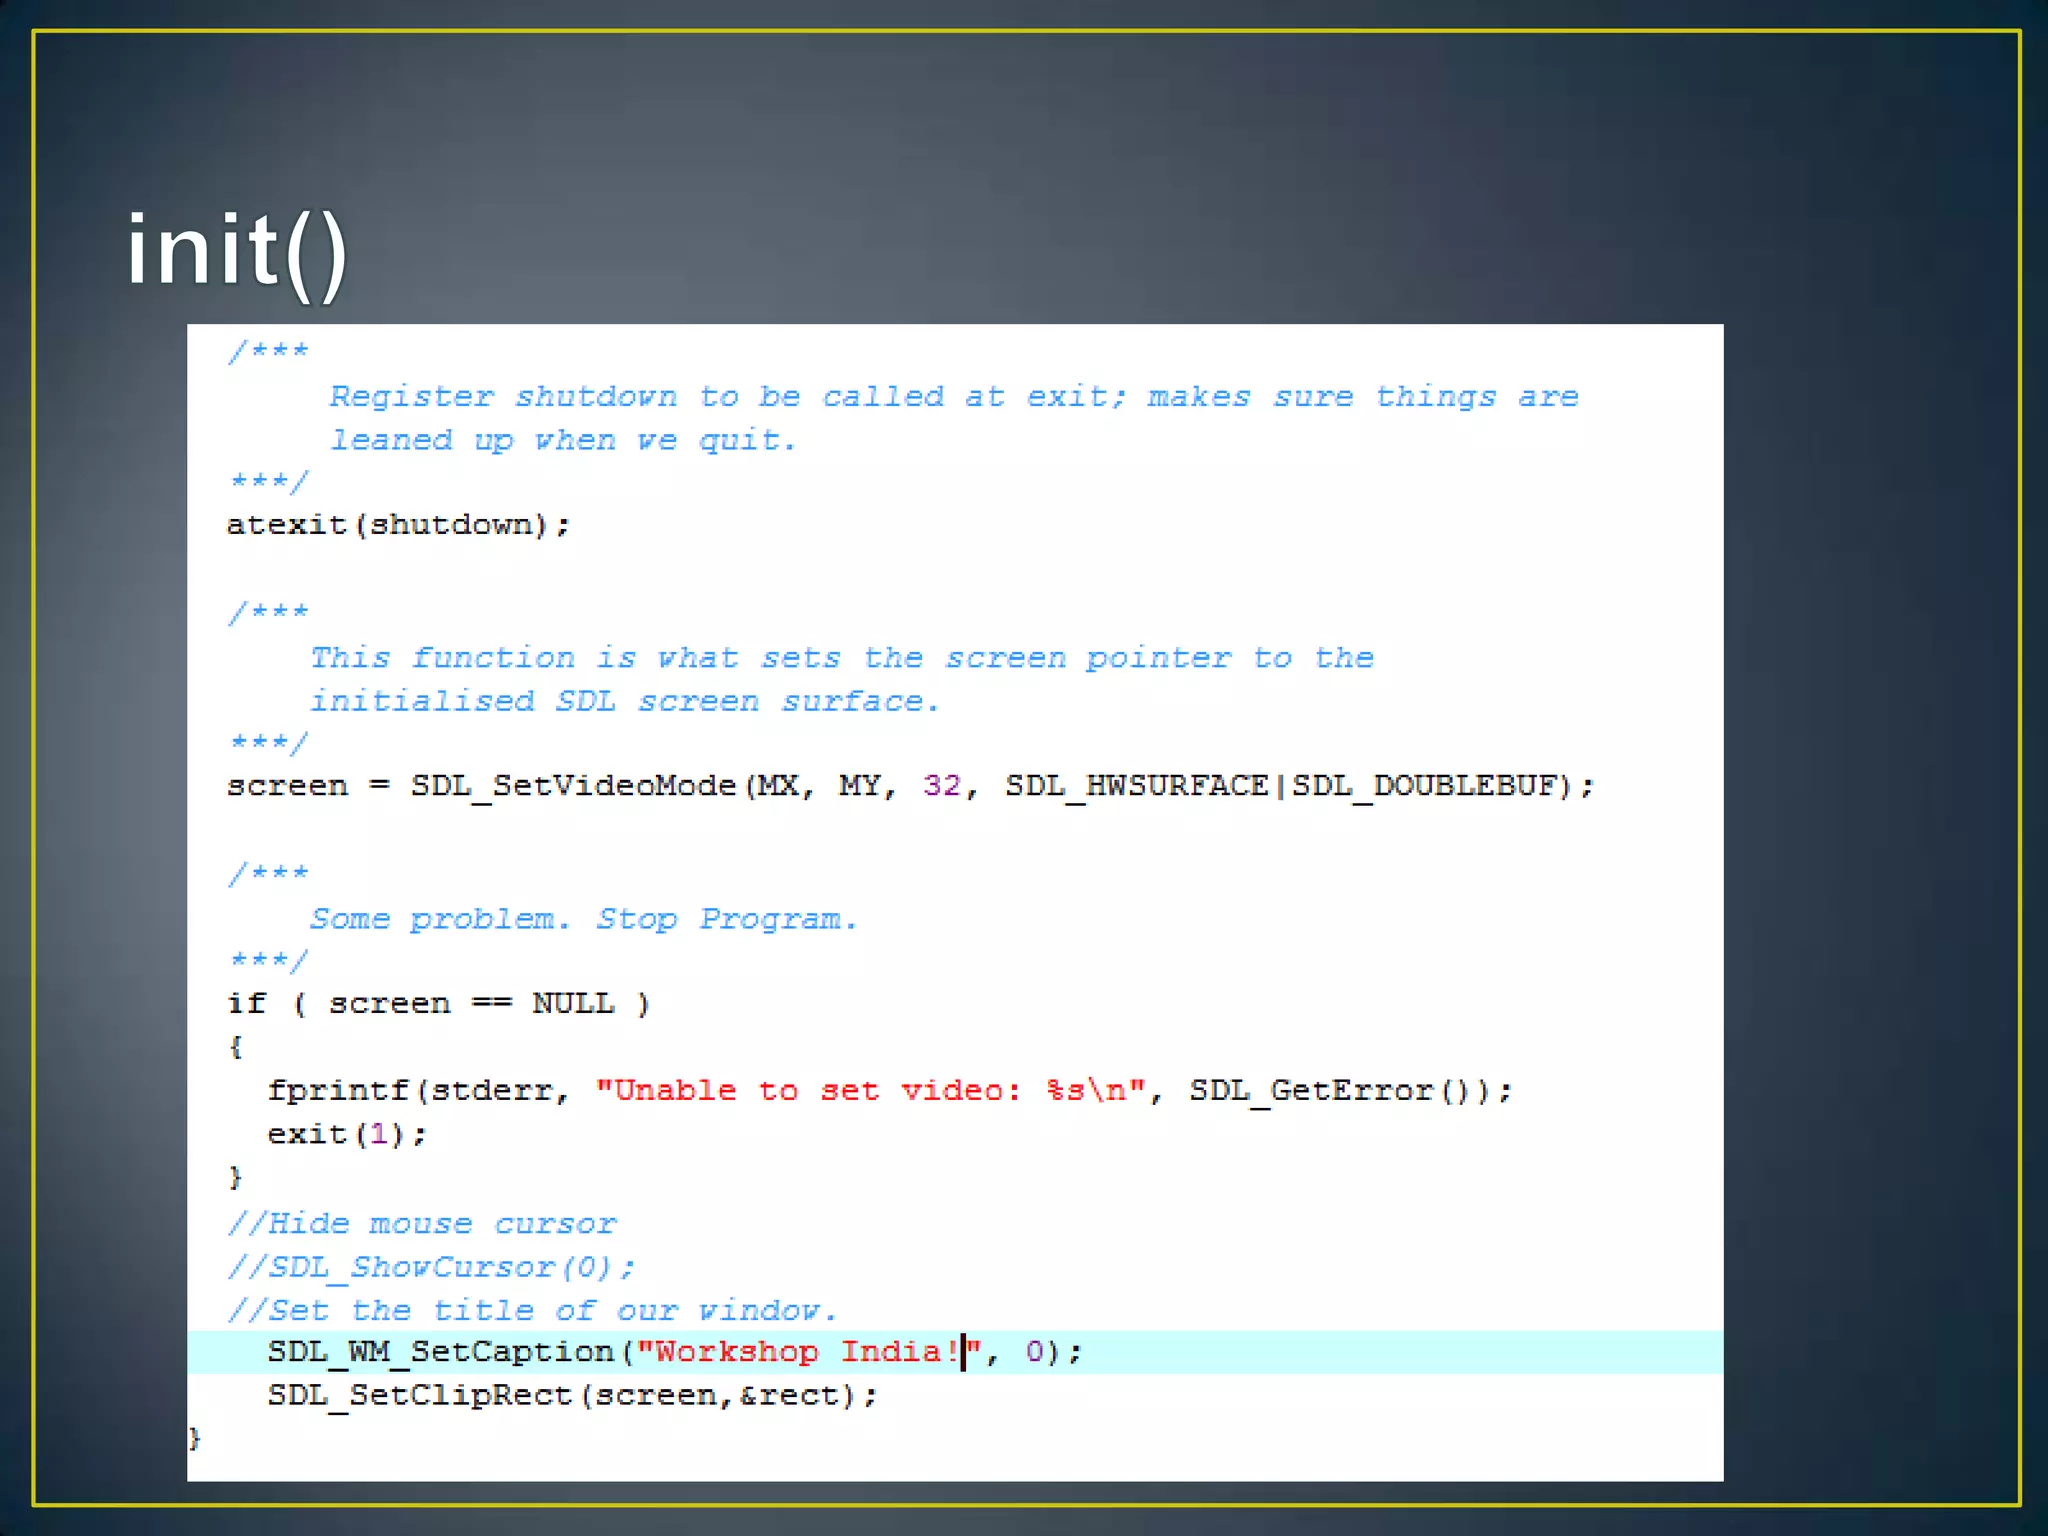Click the highlighted SDL_WM_SetCaption line
2048x1536 pixels.
pyautogui.click(x=440, y=1352)
